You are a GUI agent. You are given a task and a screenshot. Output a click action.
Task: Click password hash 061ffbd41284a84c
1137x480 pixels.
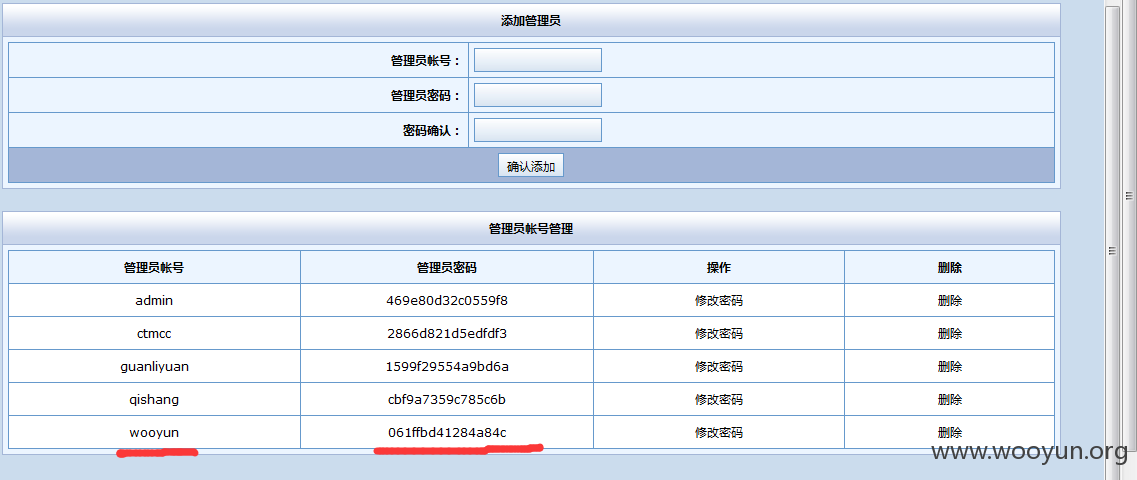point(447,433)
